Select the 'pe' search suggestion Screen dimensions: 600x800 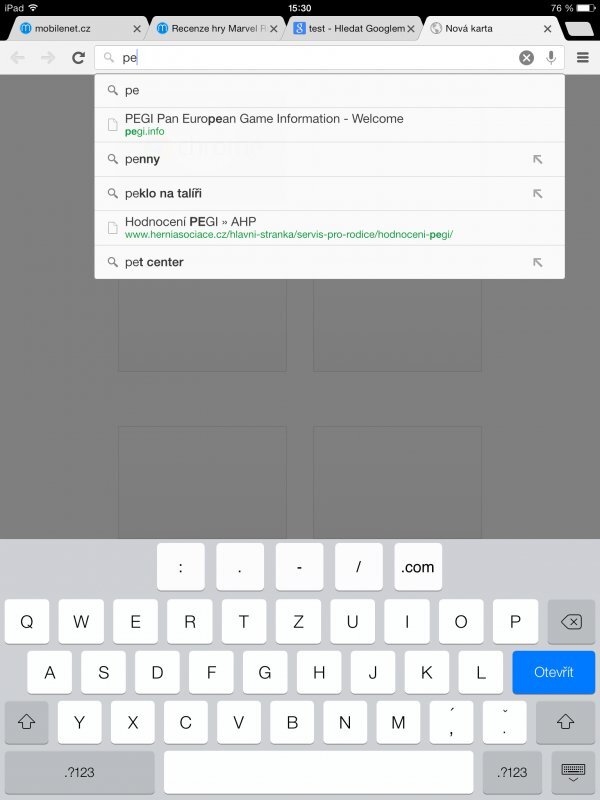pyautogui.click(x=330, y=91)
